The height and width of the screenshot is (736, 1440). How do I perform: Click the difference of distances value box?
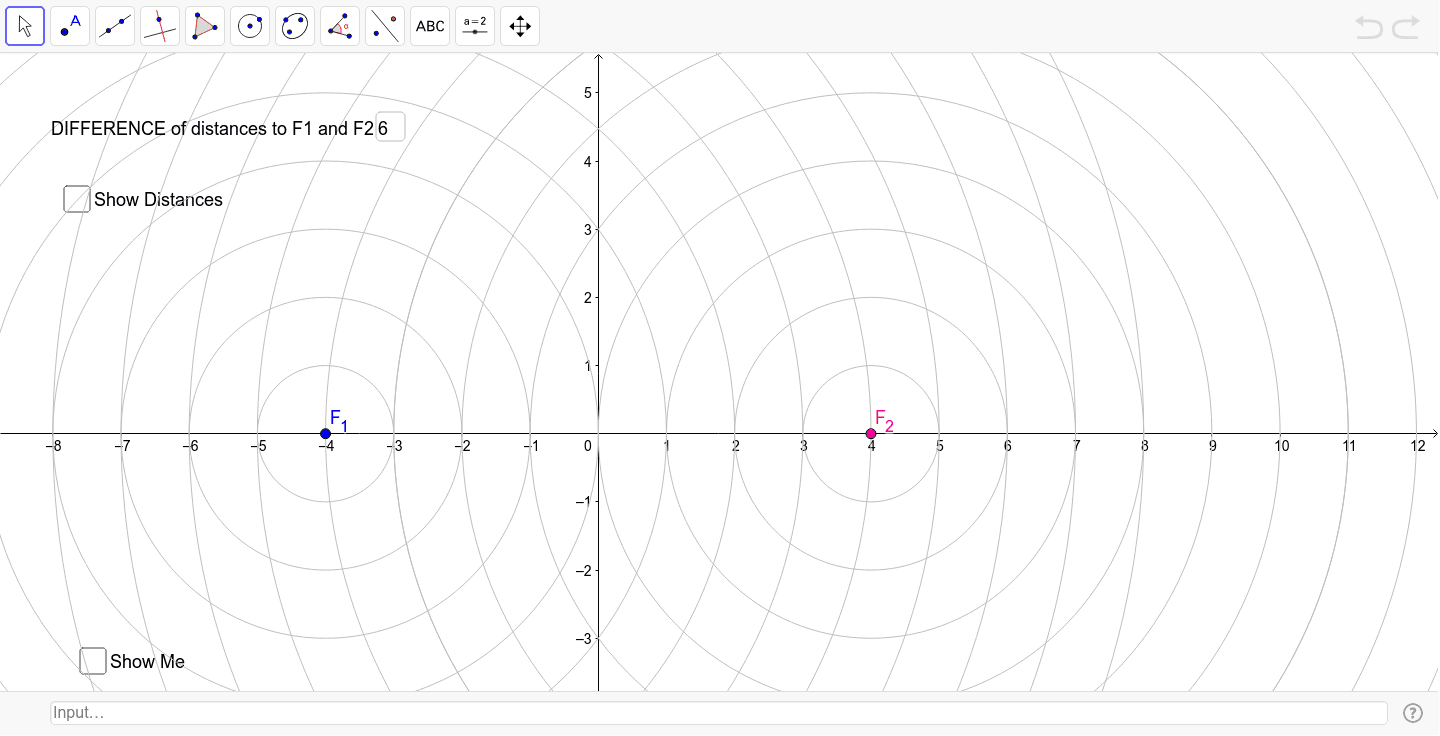click(390, 128)
